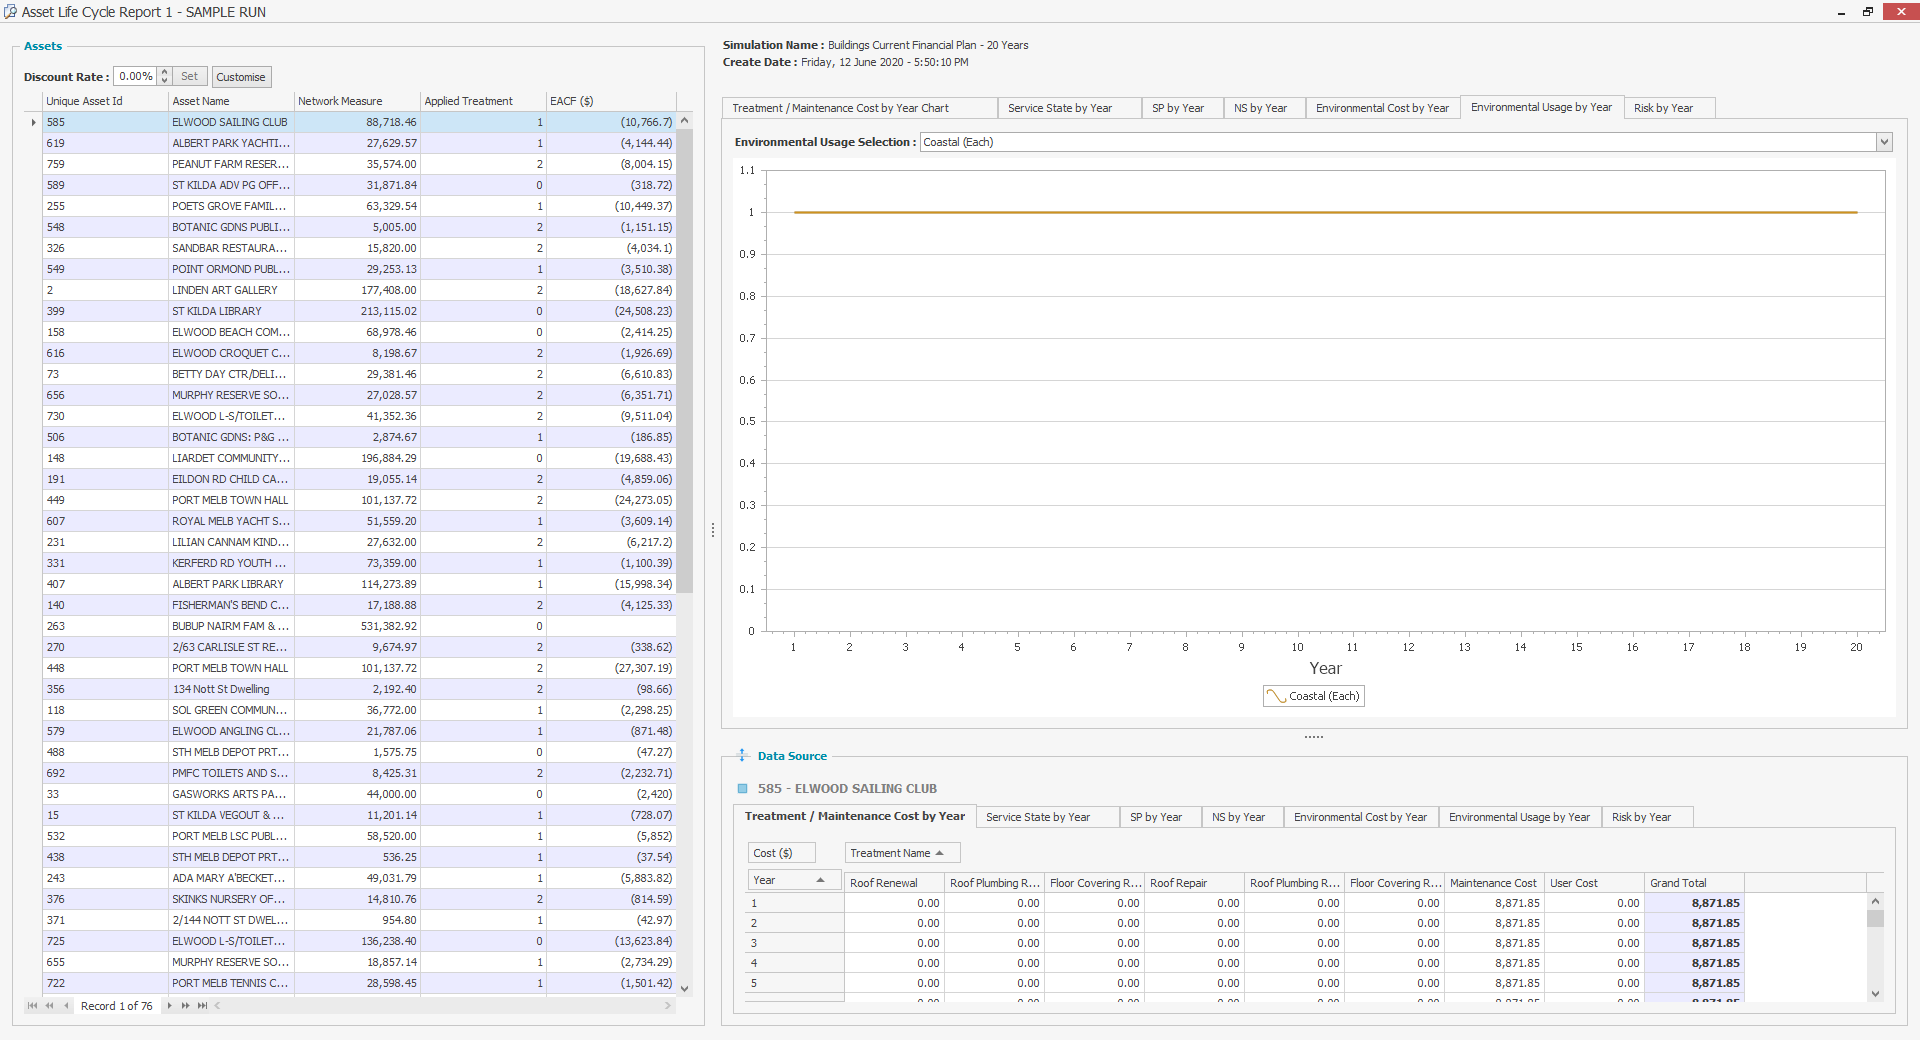1920x1040 pixels.
Task: Click the Data Source panel resize icon
Action: [x=742, y=756]
